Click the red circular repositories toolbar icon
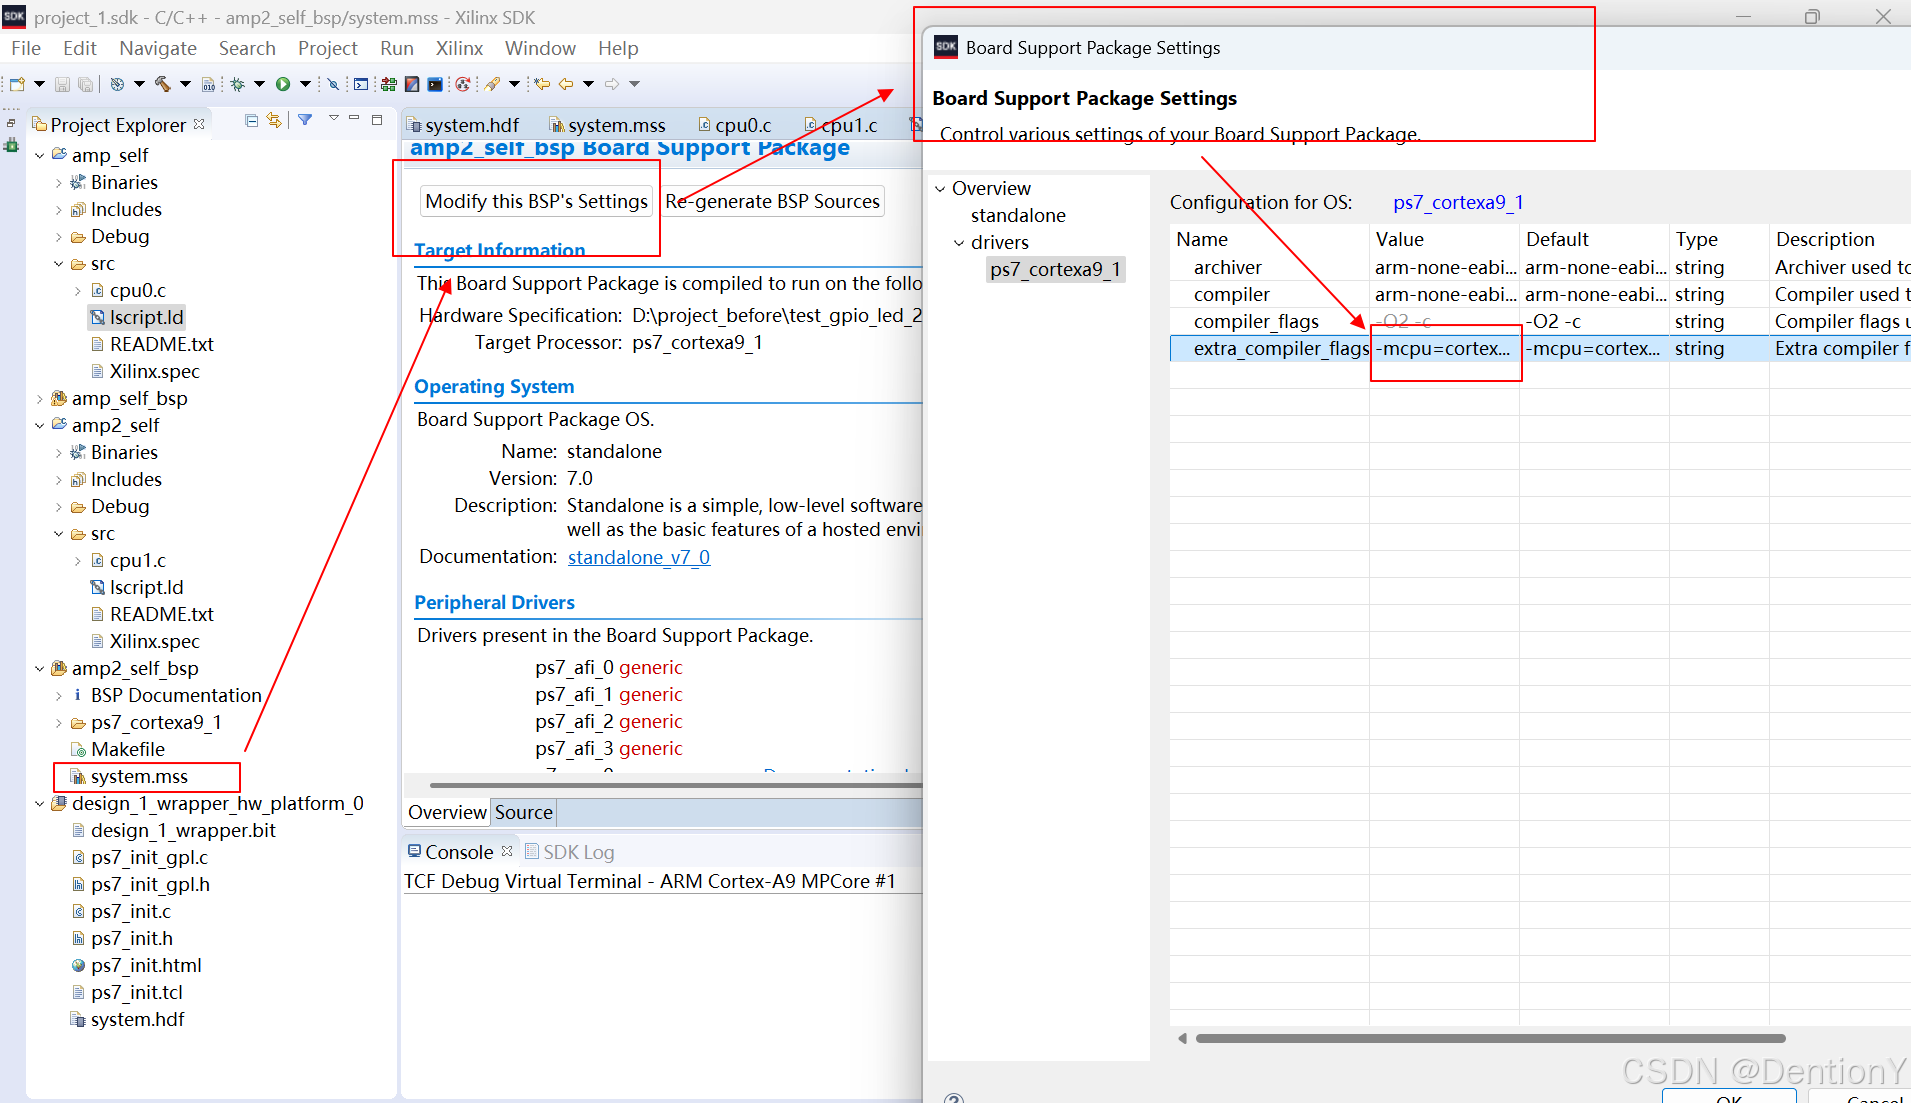The image size is (1911, 1103). [462, 84]
